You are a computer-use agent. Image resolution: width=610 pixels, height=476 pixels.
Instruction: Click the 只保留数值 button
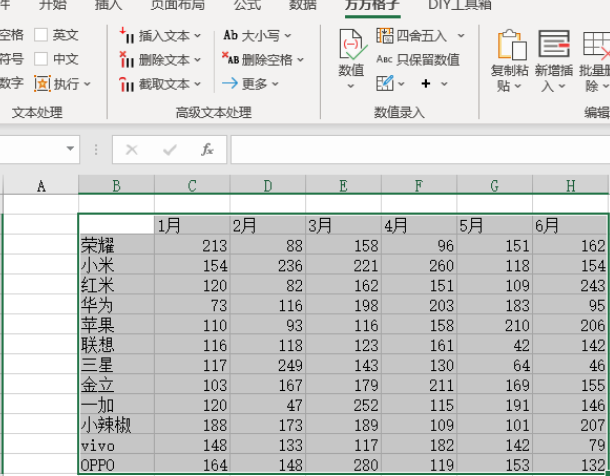[418, 60]
